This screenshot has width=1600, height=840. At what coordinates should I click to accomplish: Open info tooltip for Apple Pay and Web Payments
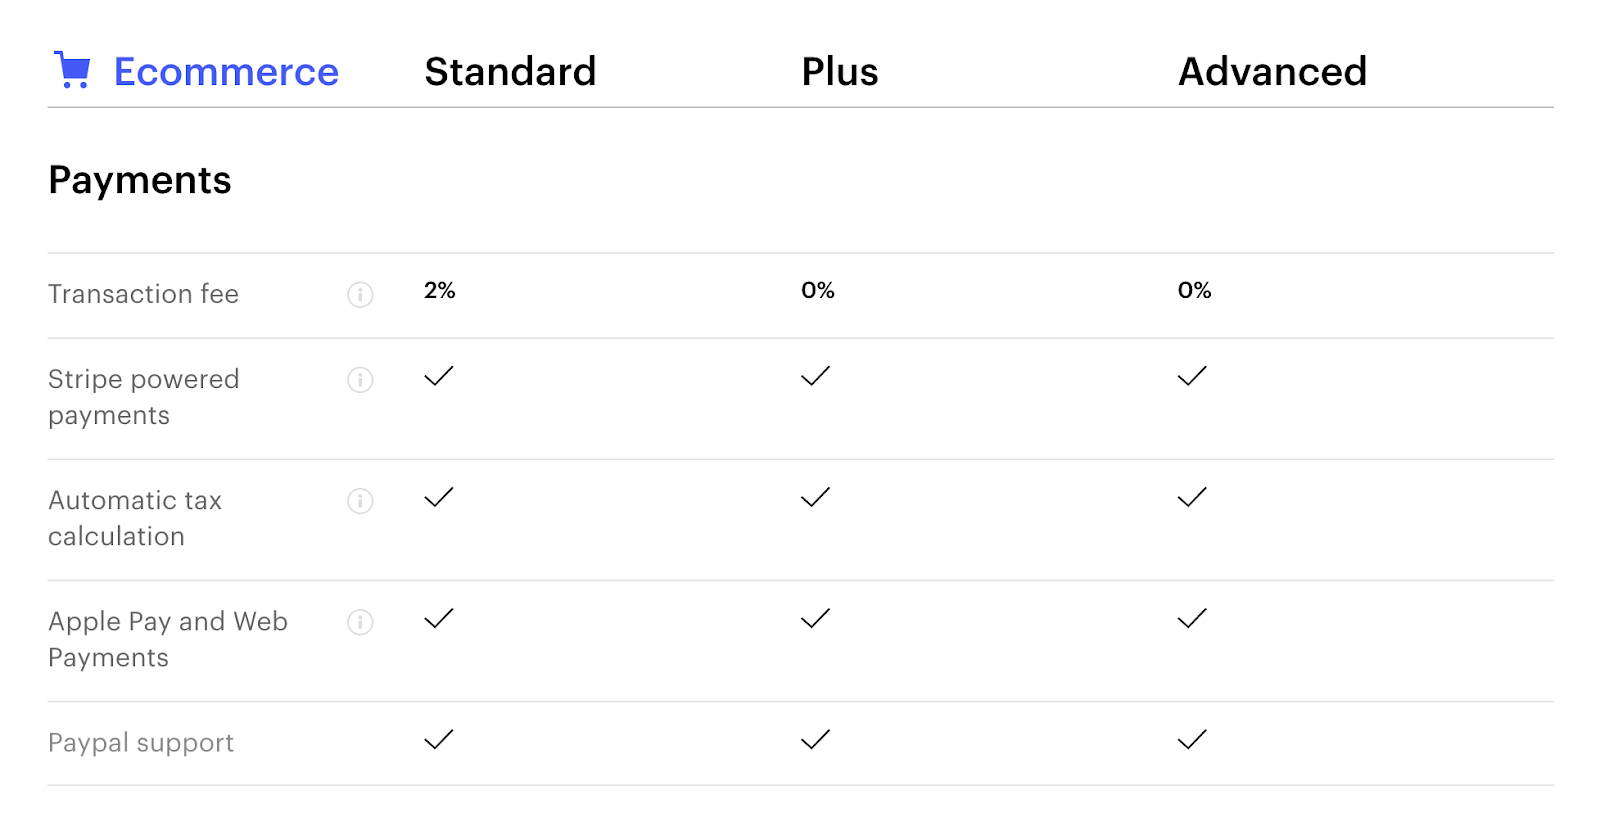coord(360,622)
